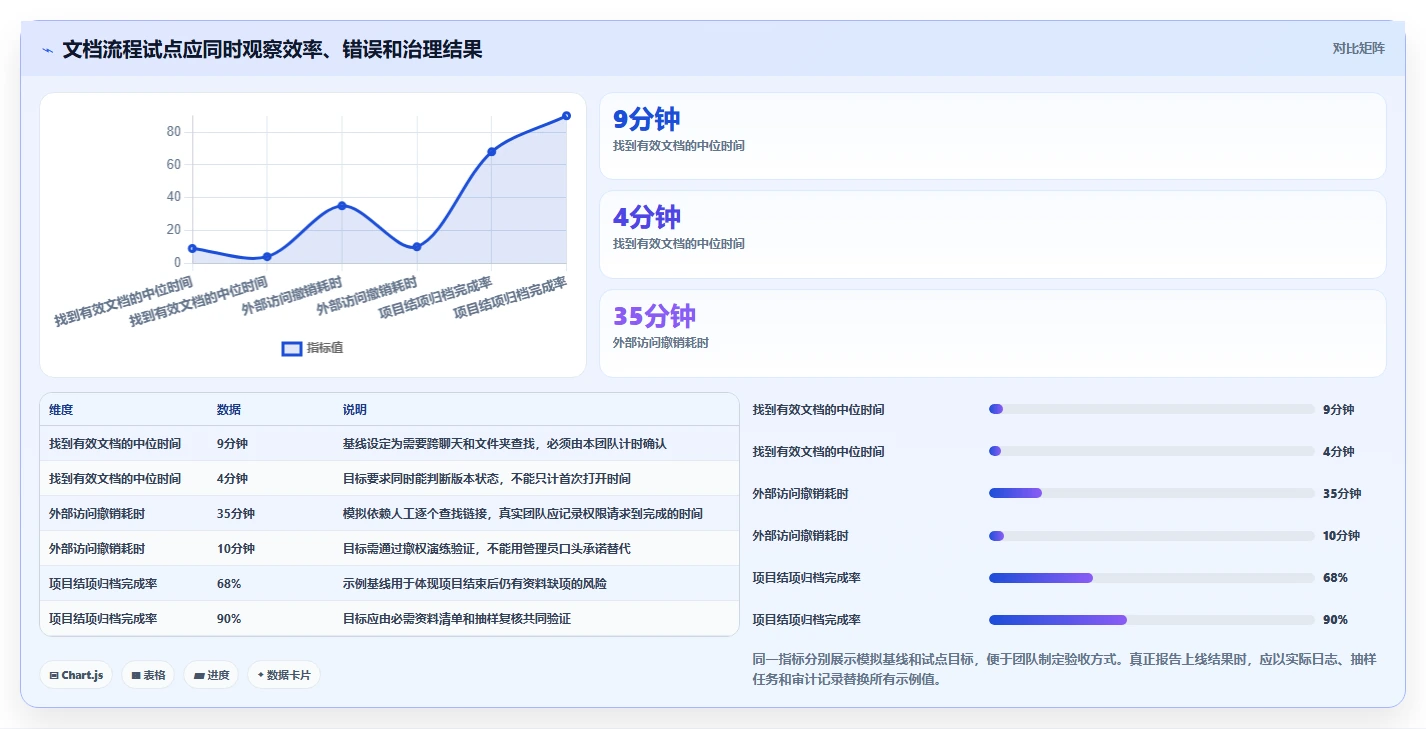This screenshot has width=1426, height=729.
Task: Click 项目结项归档完成率 in the table's 90% row
Action: tap(103, 619)
